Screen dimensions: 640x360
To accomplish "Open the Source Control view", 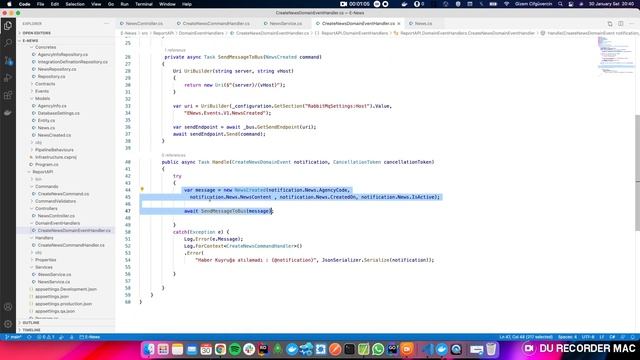I will pos(8,61).
